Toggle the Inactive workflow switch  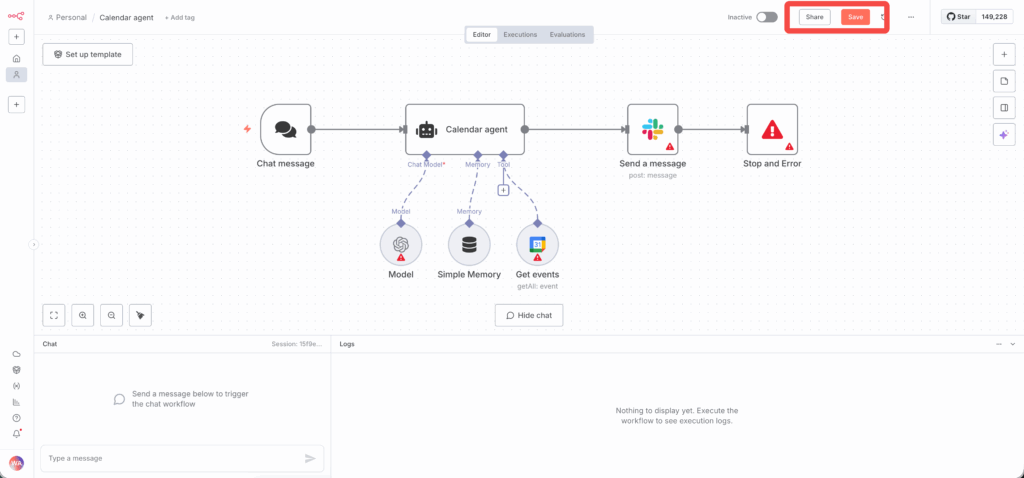767,17
